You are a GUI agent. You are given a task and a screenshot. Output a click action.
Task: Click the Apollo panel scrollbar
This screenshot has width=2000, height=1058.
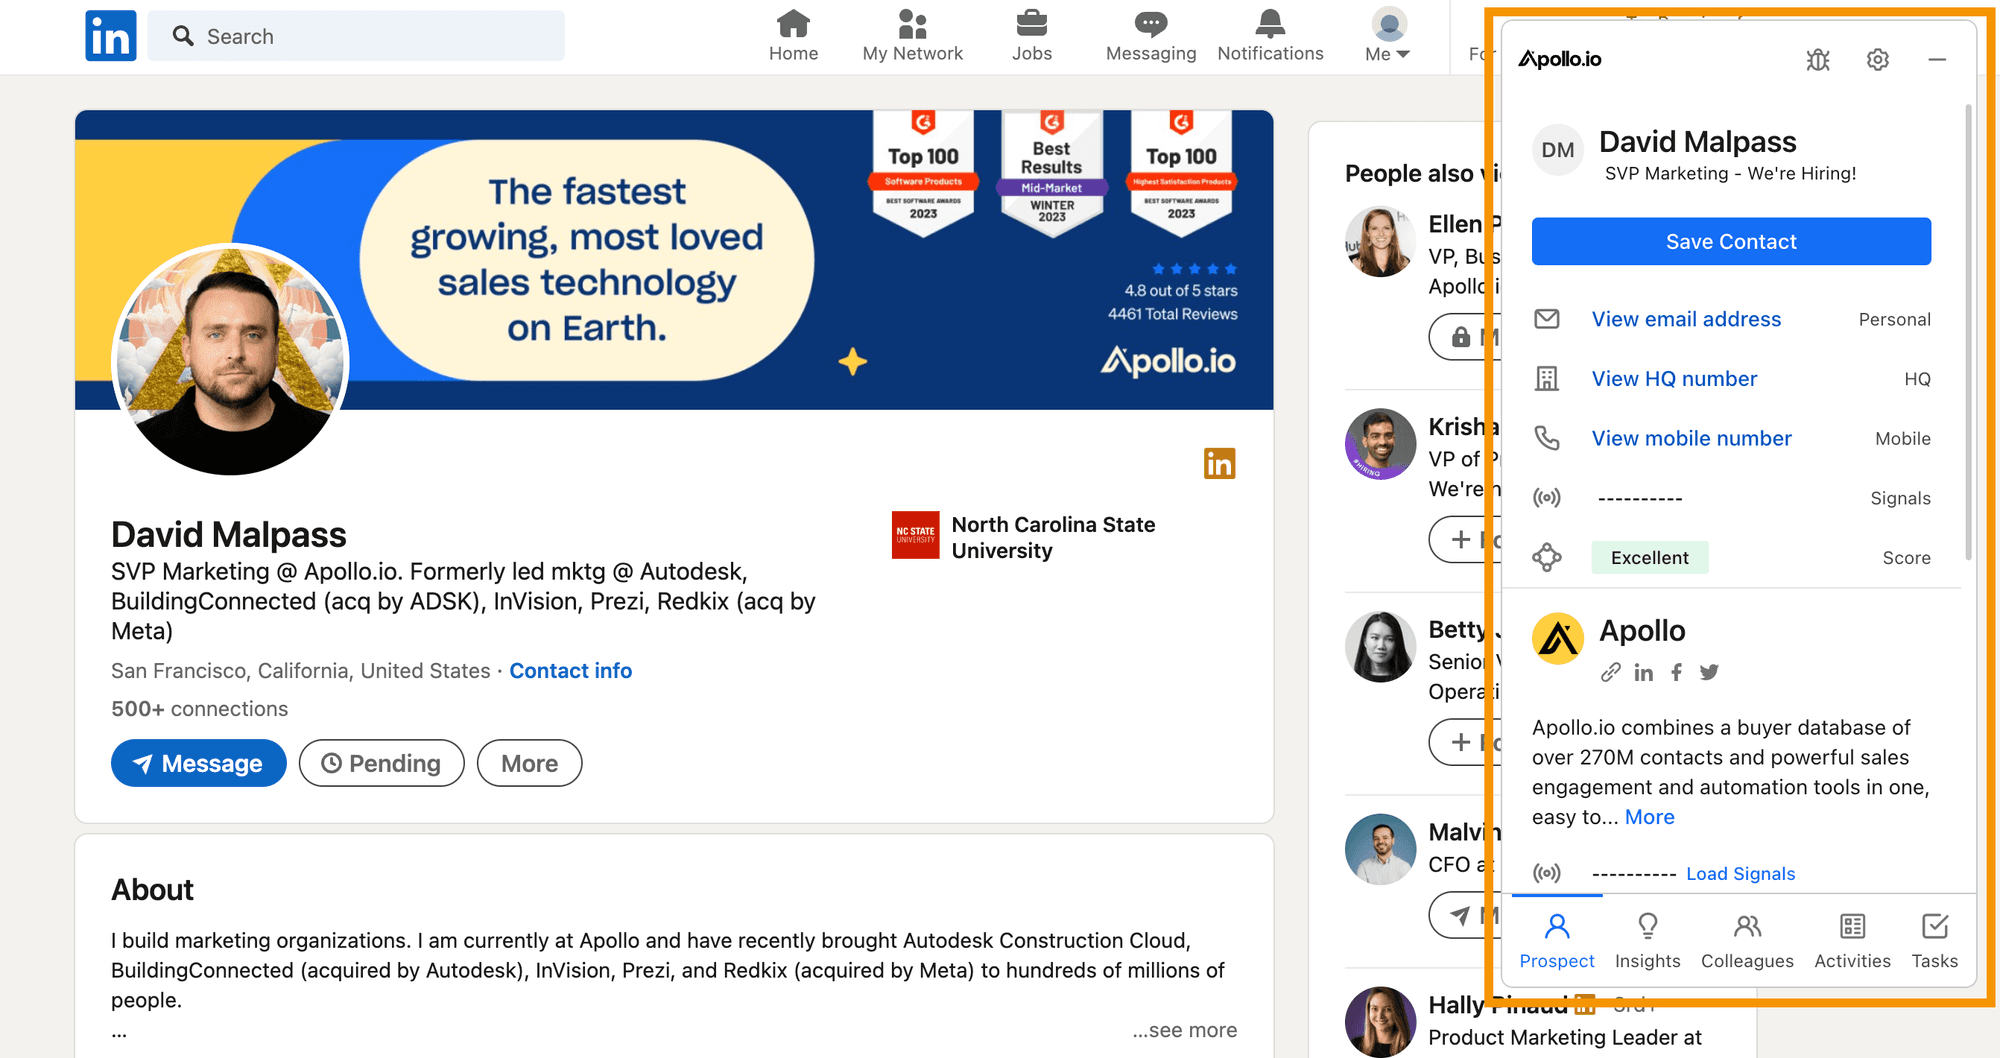[x=1968, y=330]
